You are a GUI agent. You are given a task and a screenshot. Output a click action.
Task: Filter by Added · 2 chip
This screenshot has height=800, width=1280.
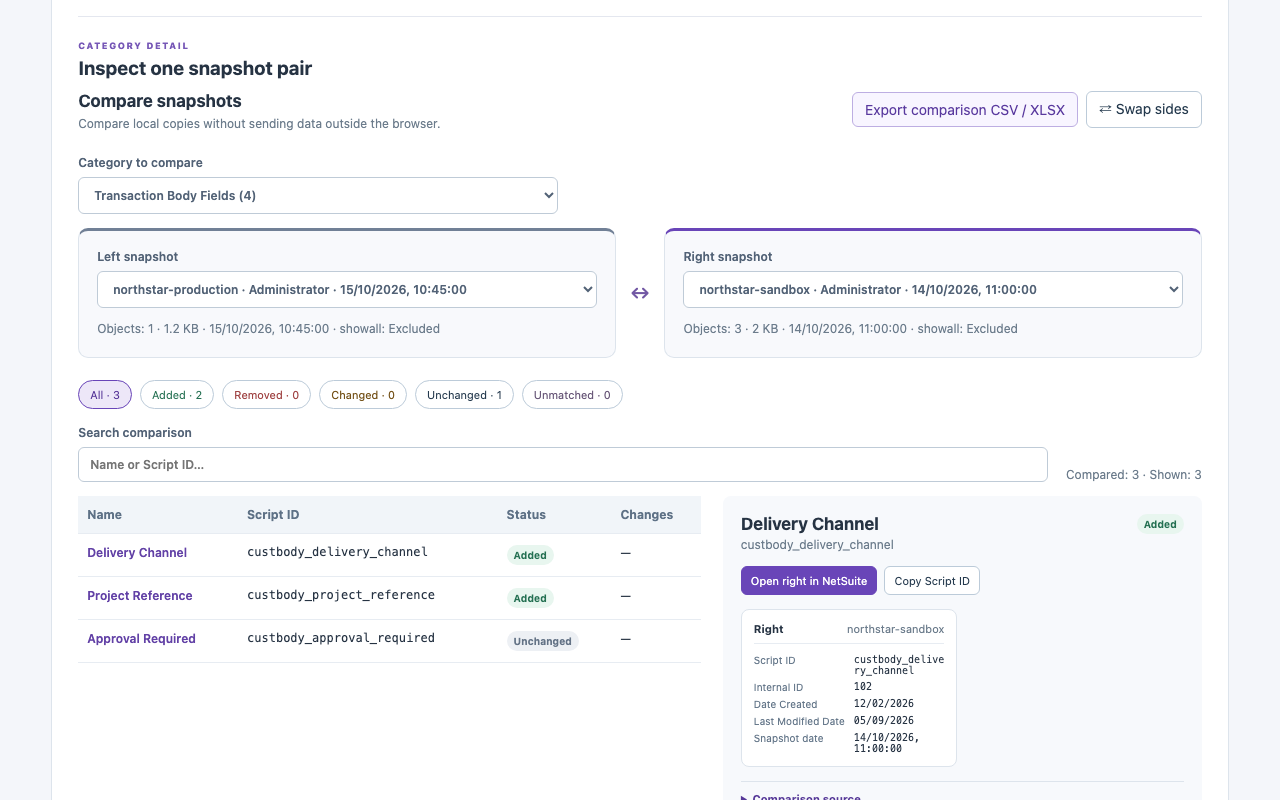click(x=177, y=395)
